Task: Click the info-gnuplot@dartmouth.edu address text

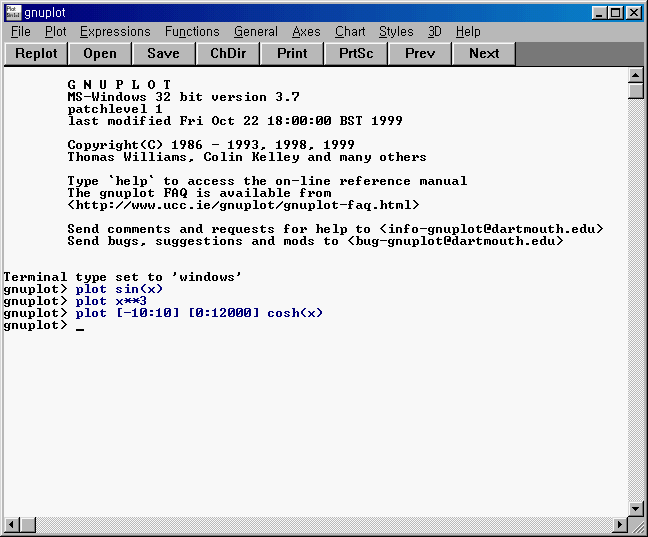Action: [x=491, y=229]
